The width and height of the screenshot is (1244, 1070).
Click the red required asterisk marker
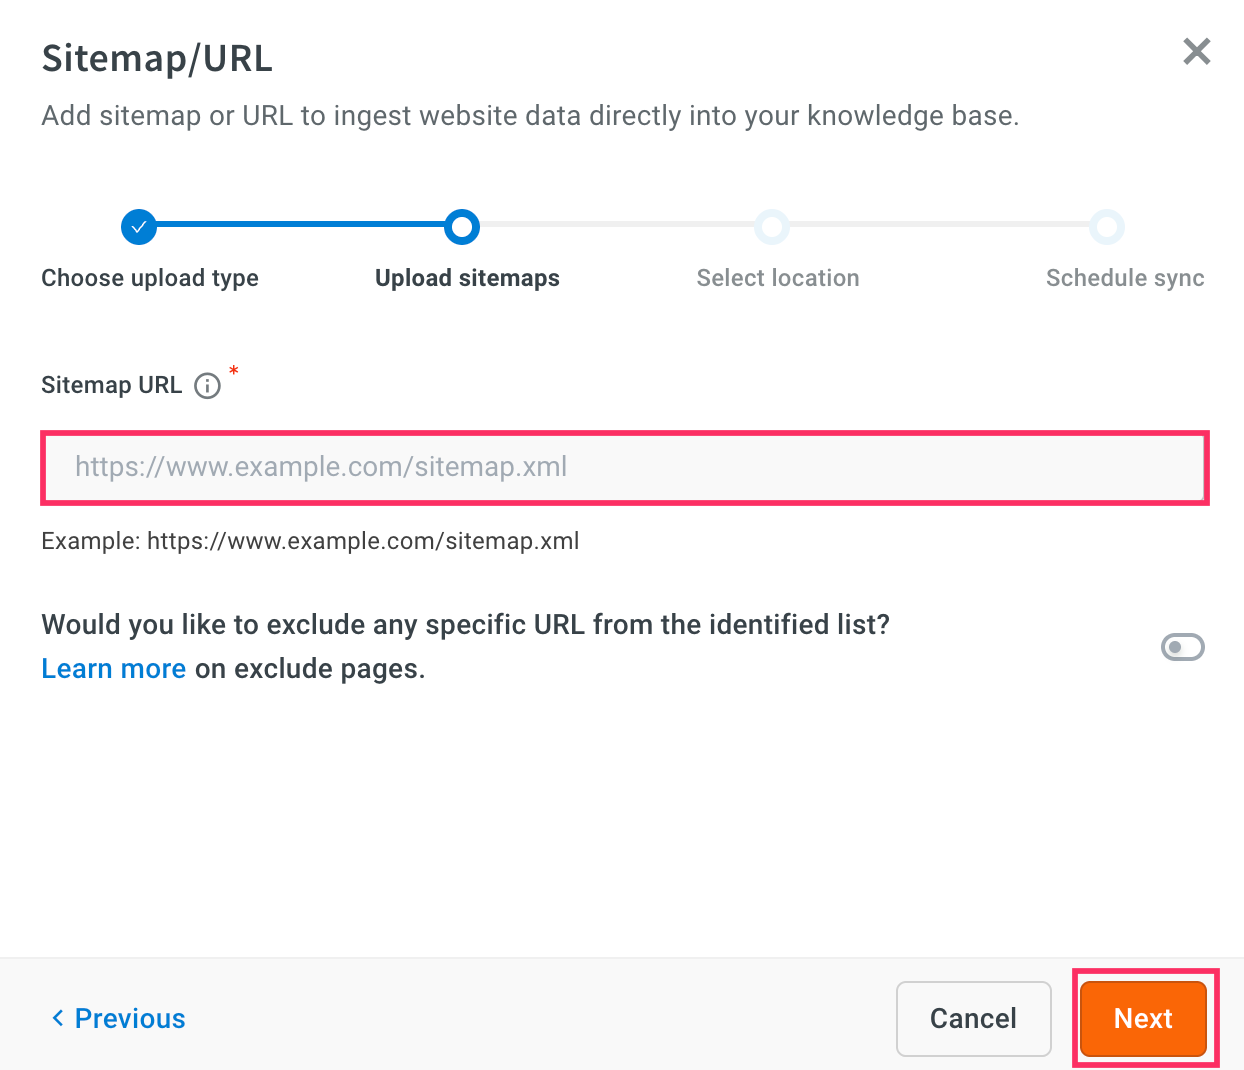coord(234,372)
